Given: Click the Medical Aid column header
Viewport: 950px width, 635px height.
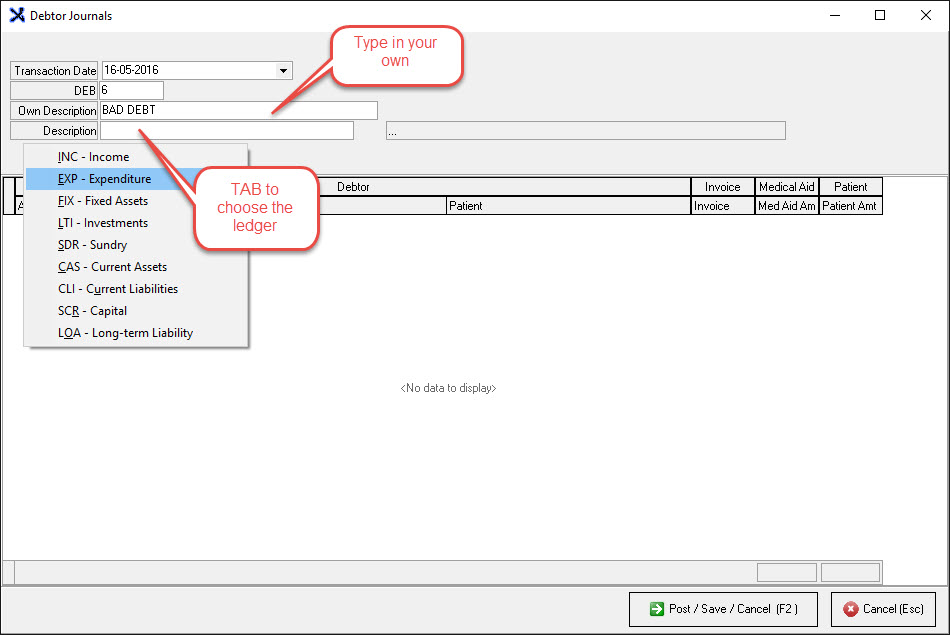Looking at the screenshot, I should click(786, 187).
